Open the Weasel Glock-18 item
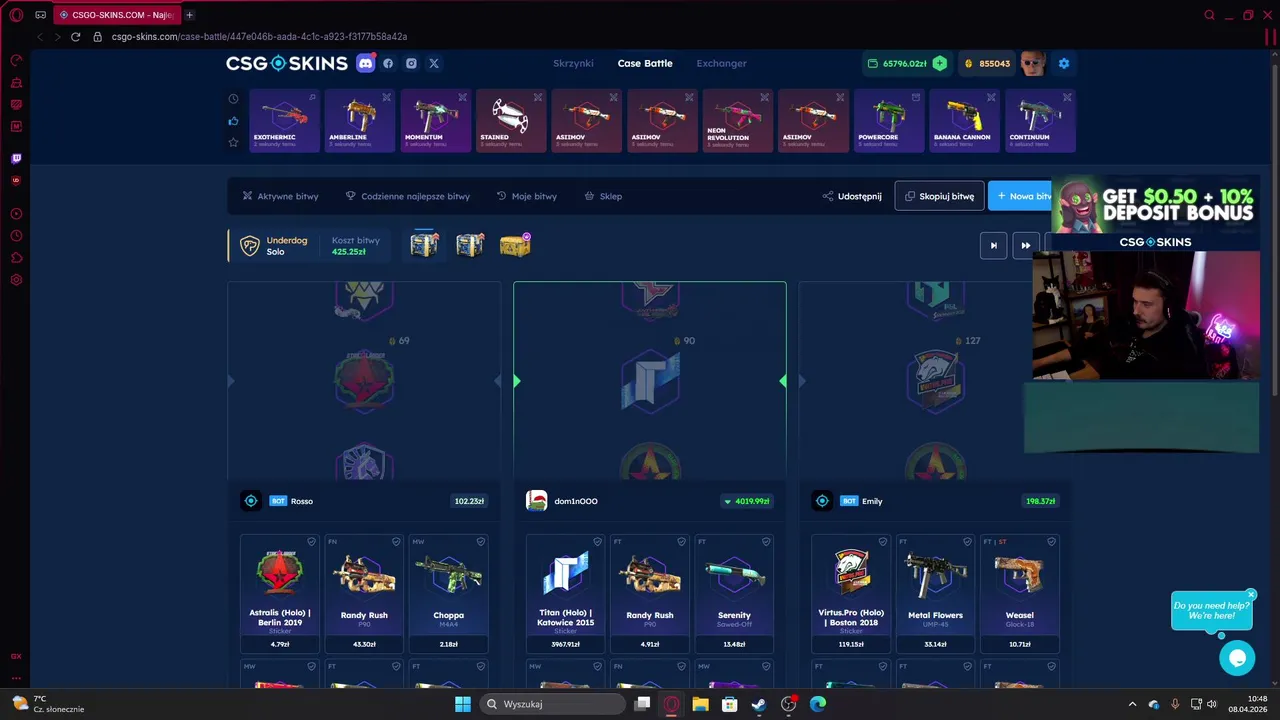1280x720 pixels. pyautogui.click(x=1020, y=593)
